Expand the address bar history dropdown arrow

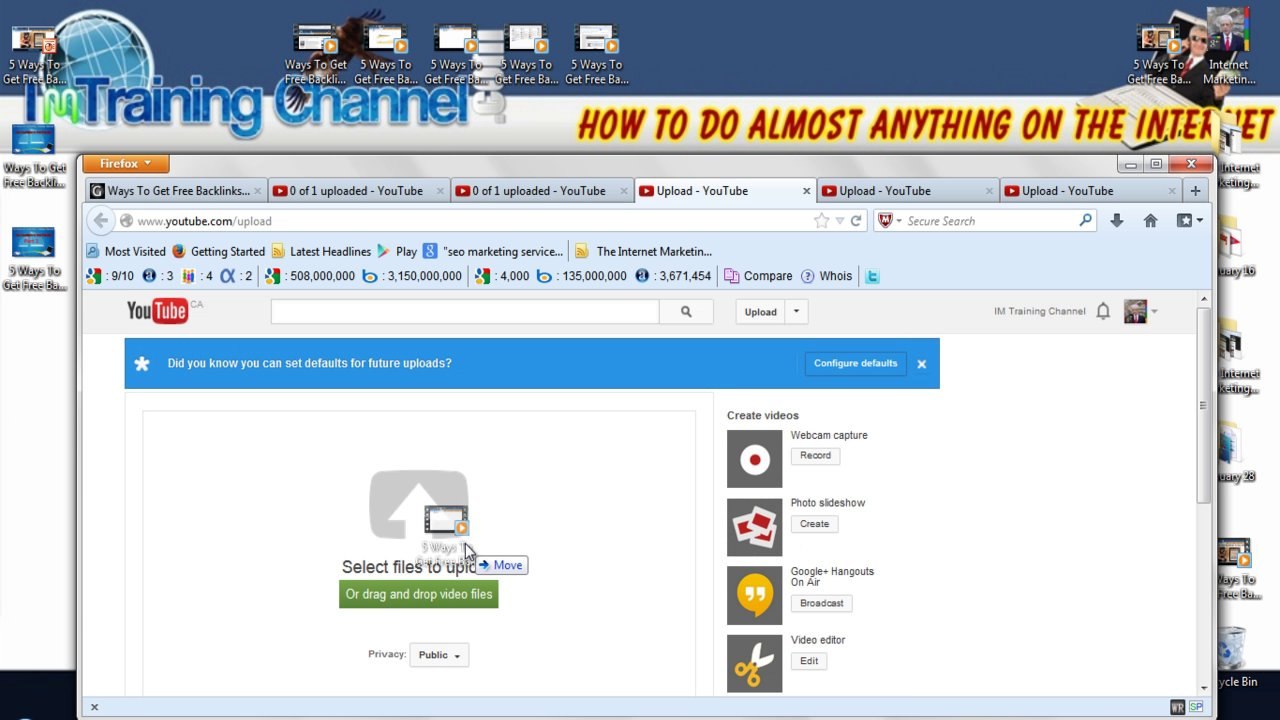point(840,221)
